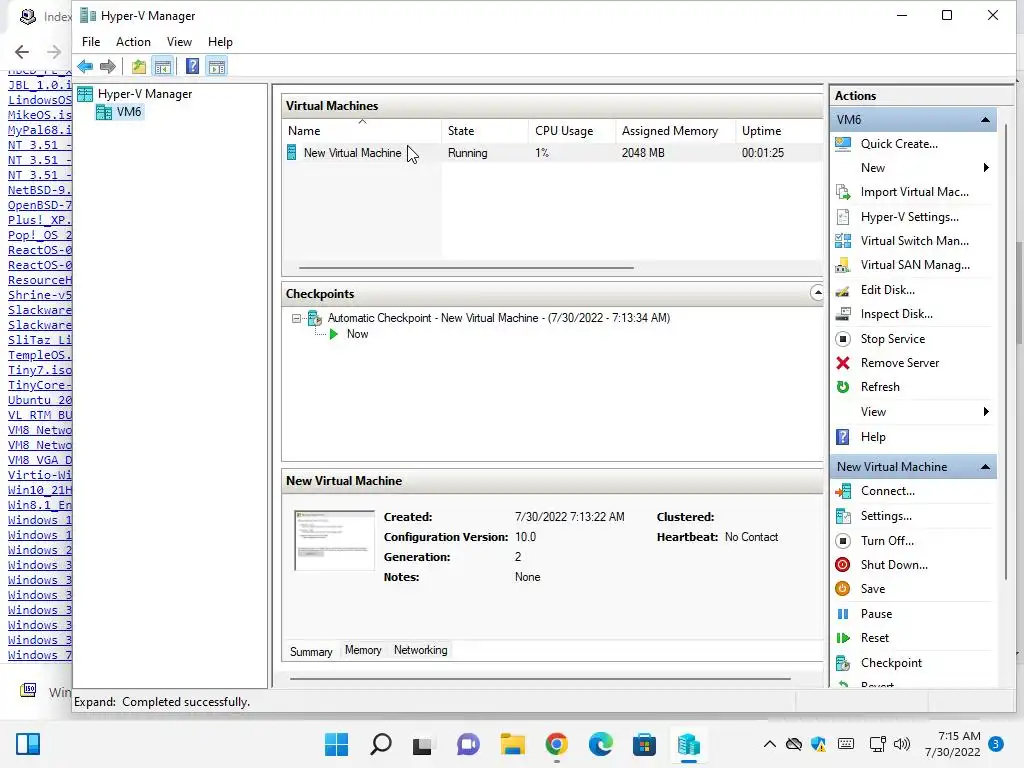Click the Hyper-V Settings icon
This screenshot has width=1024, height=768.
point(843,217)
